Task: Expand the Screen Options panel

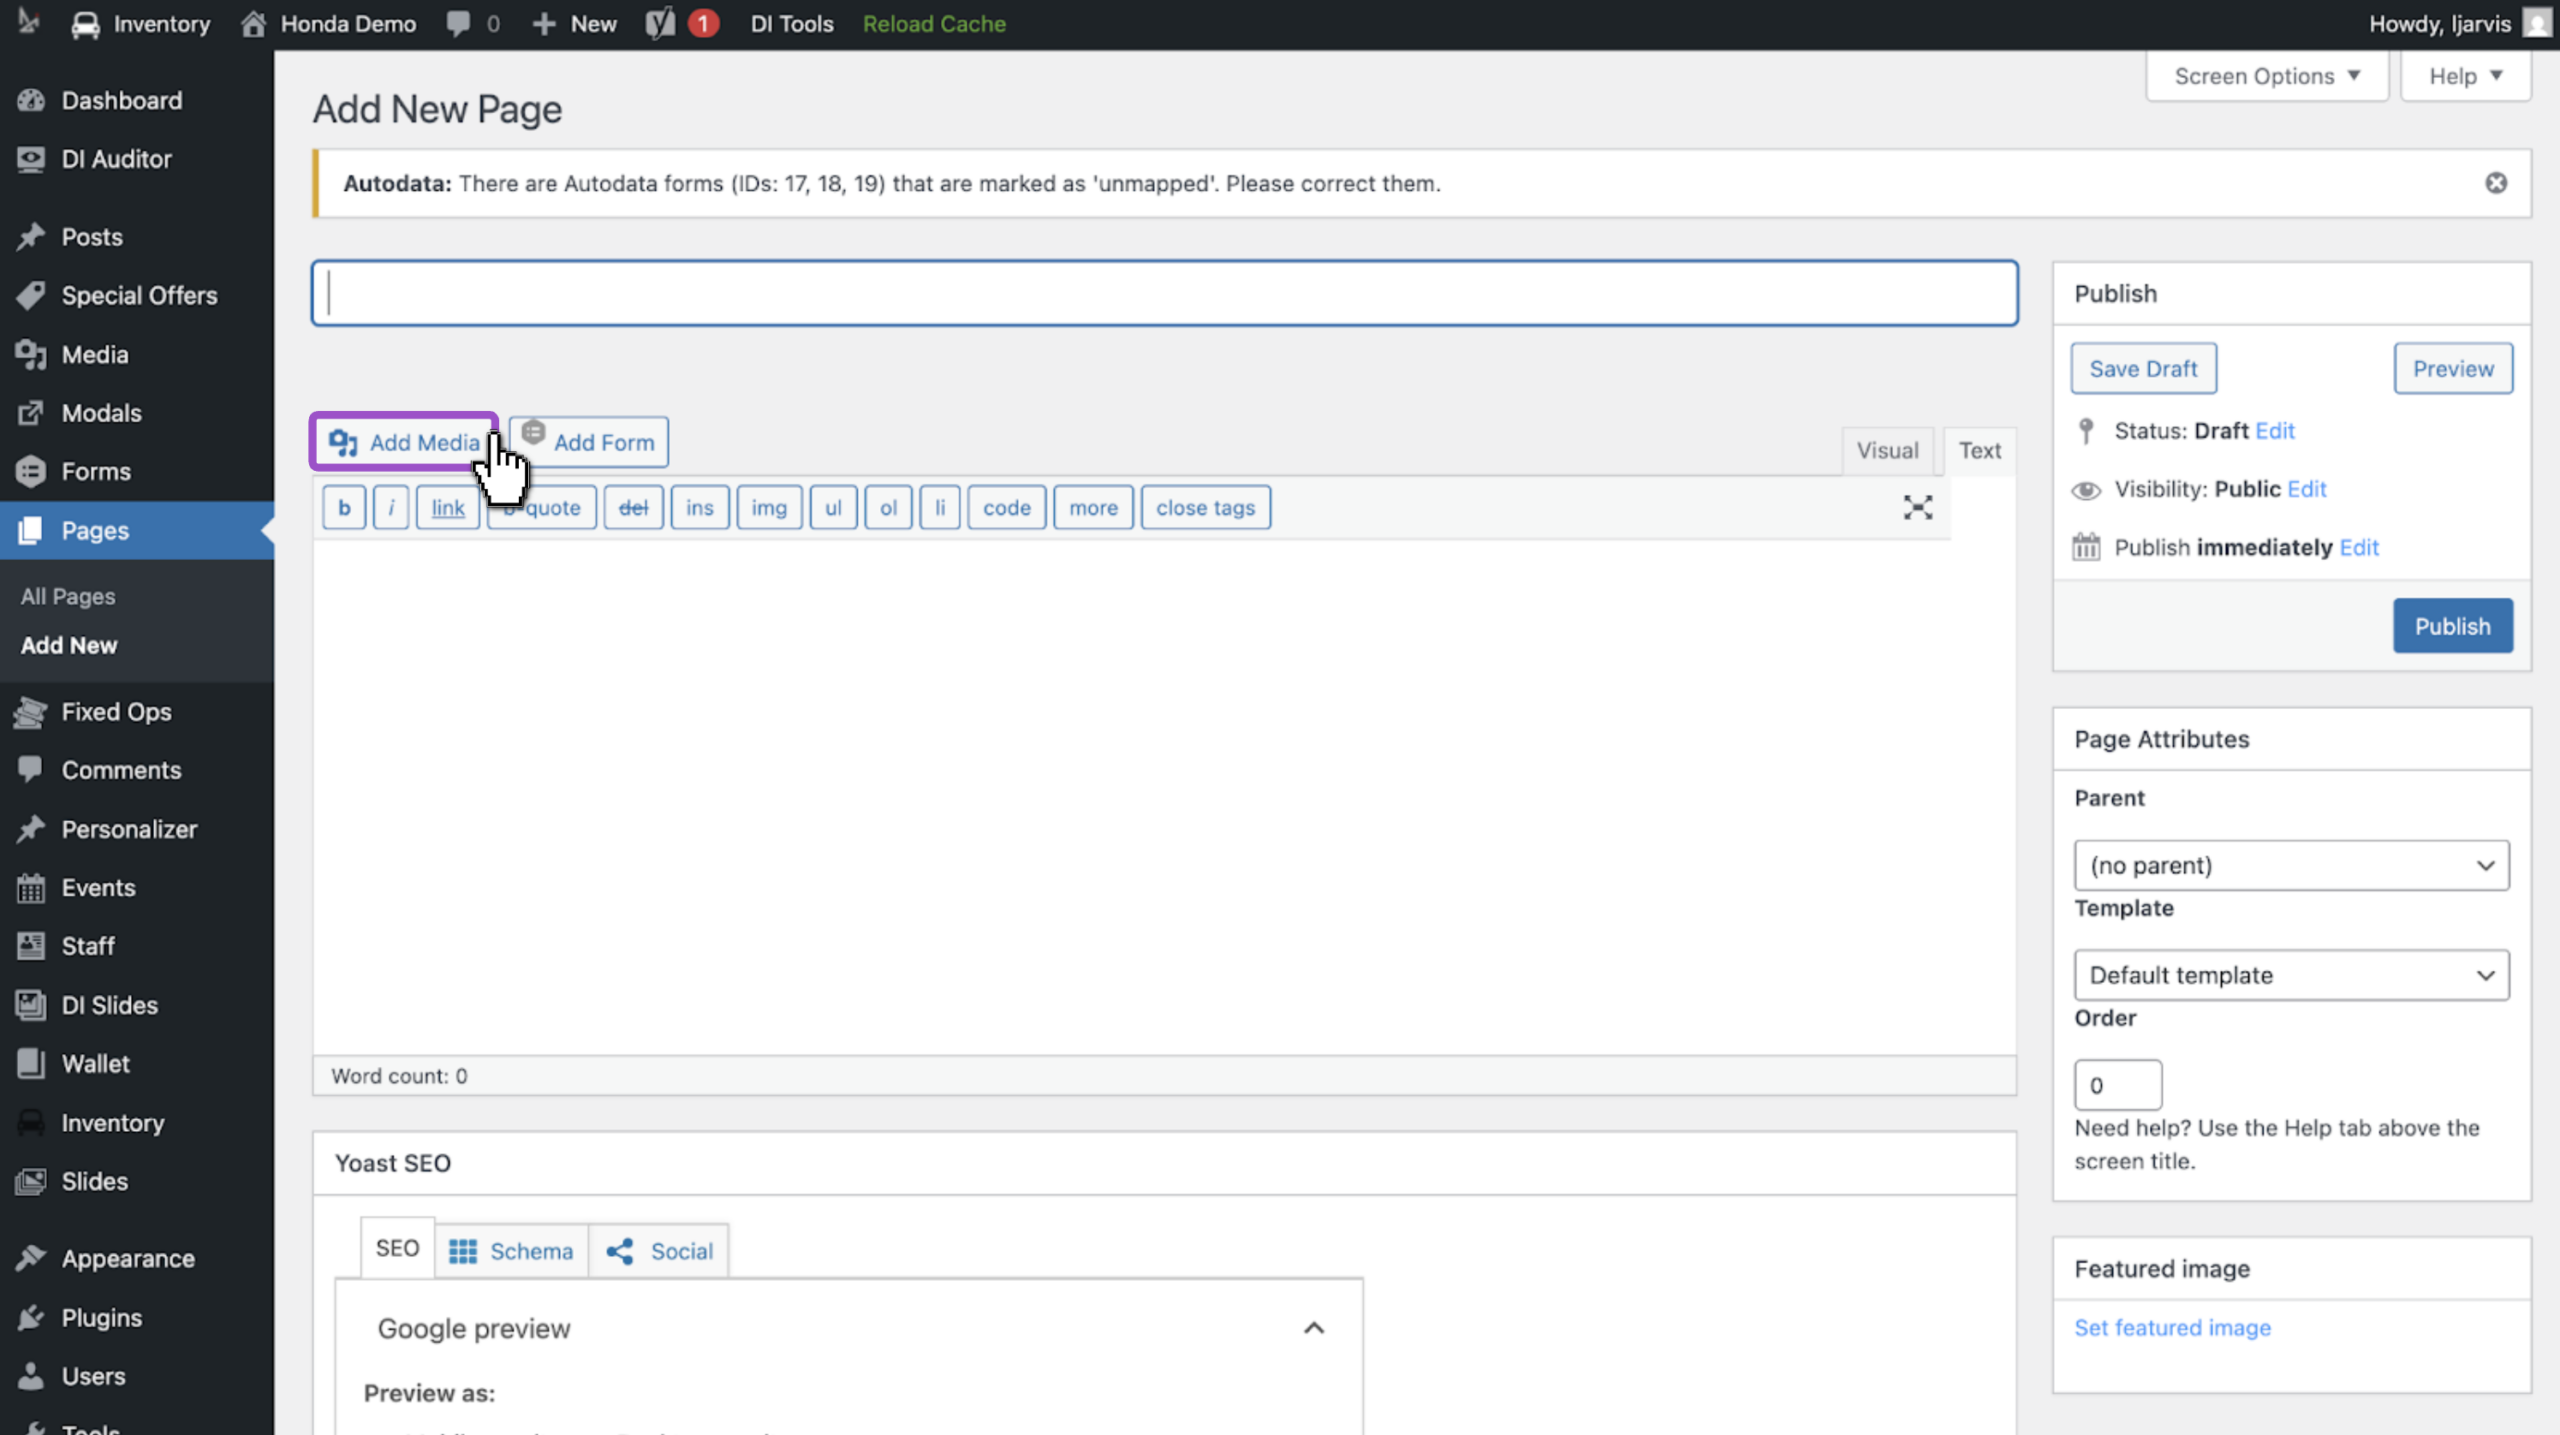Action: (2267, 76)
